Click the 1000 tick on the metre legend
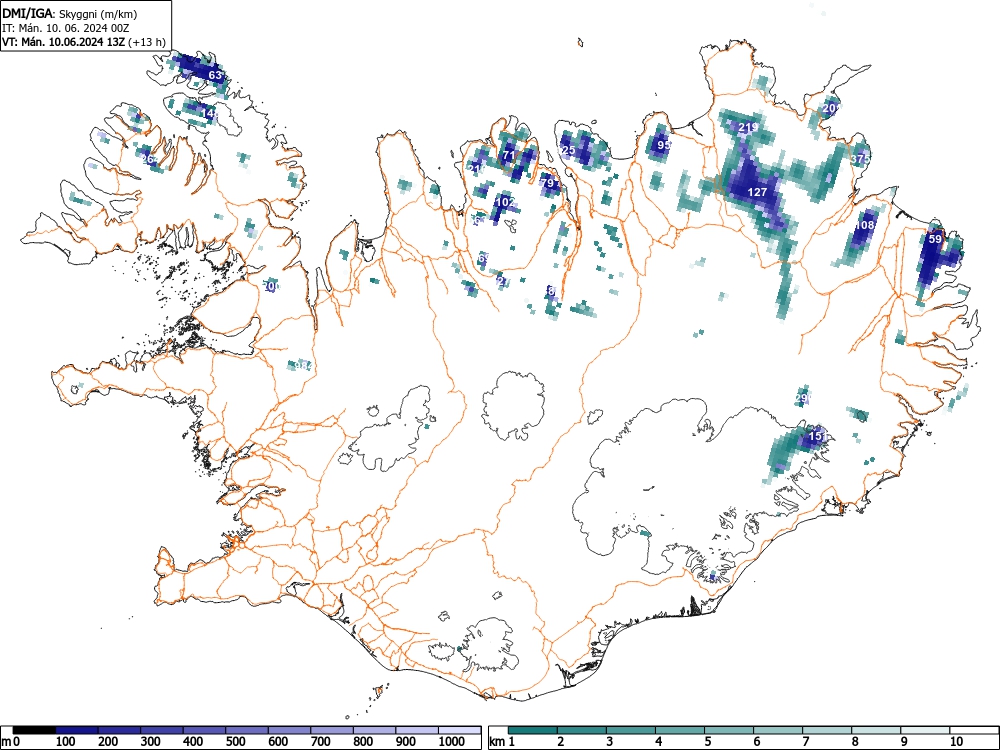1000x750 pixels. (x=452, y=742)
